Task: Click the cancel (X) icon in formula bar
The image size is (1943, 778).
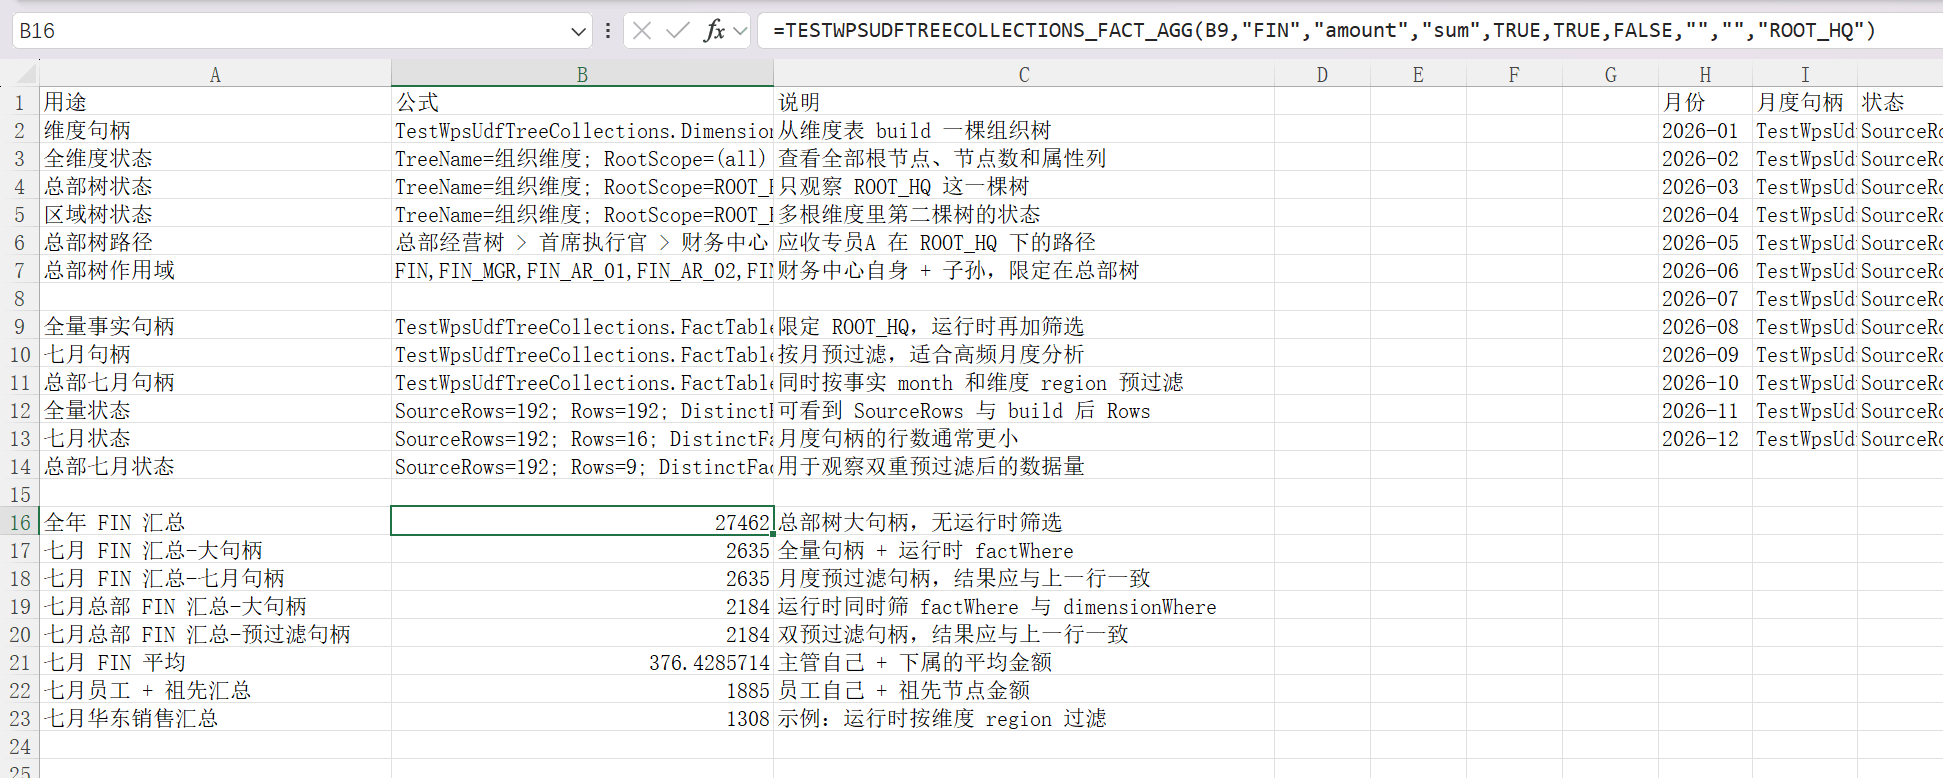Action: pos(642,31)
